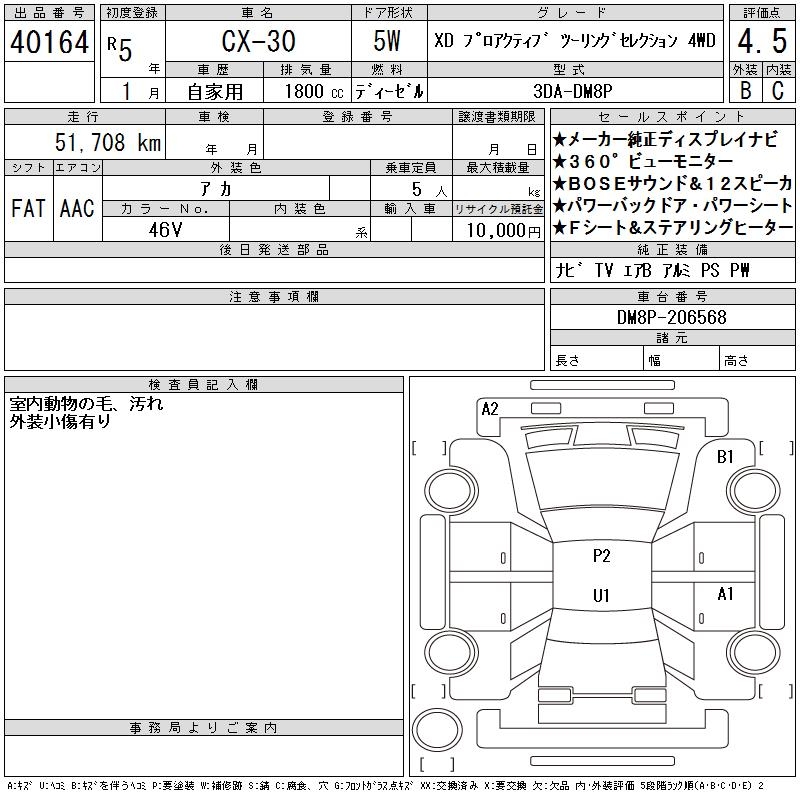Click the star icon before 360° ビューモニター
The image size is (800, 800).
560,161
